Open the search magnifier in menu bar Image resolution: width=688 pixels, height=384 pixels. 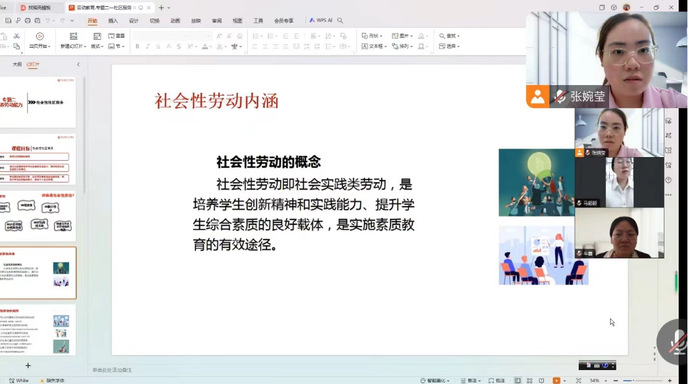coord(340,20)
